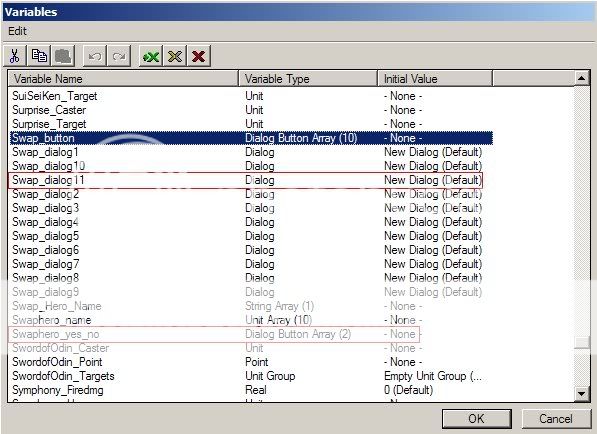597x434 pixels.
Task: Click the Paste clipboard icon
Action: coord(64,56)
